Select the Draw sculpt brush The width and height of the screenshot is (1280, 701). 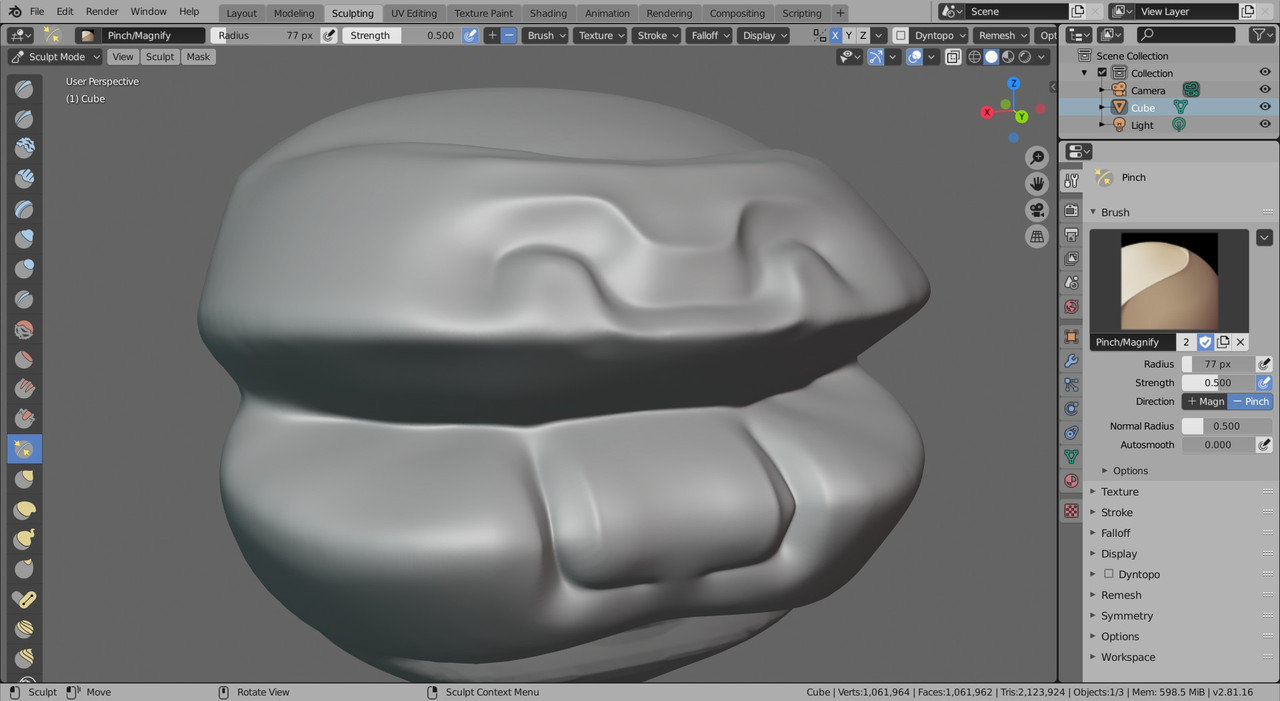[24, 89]
